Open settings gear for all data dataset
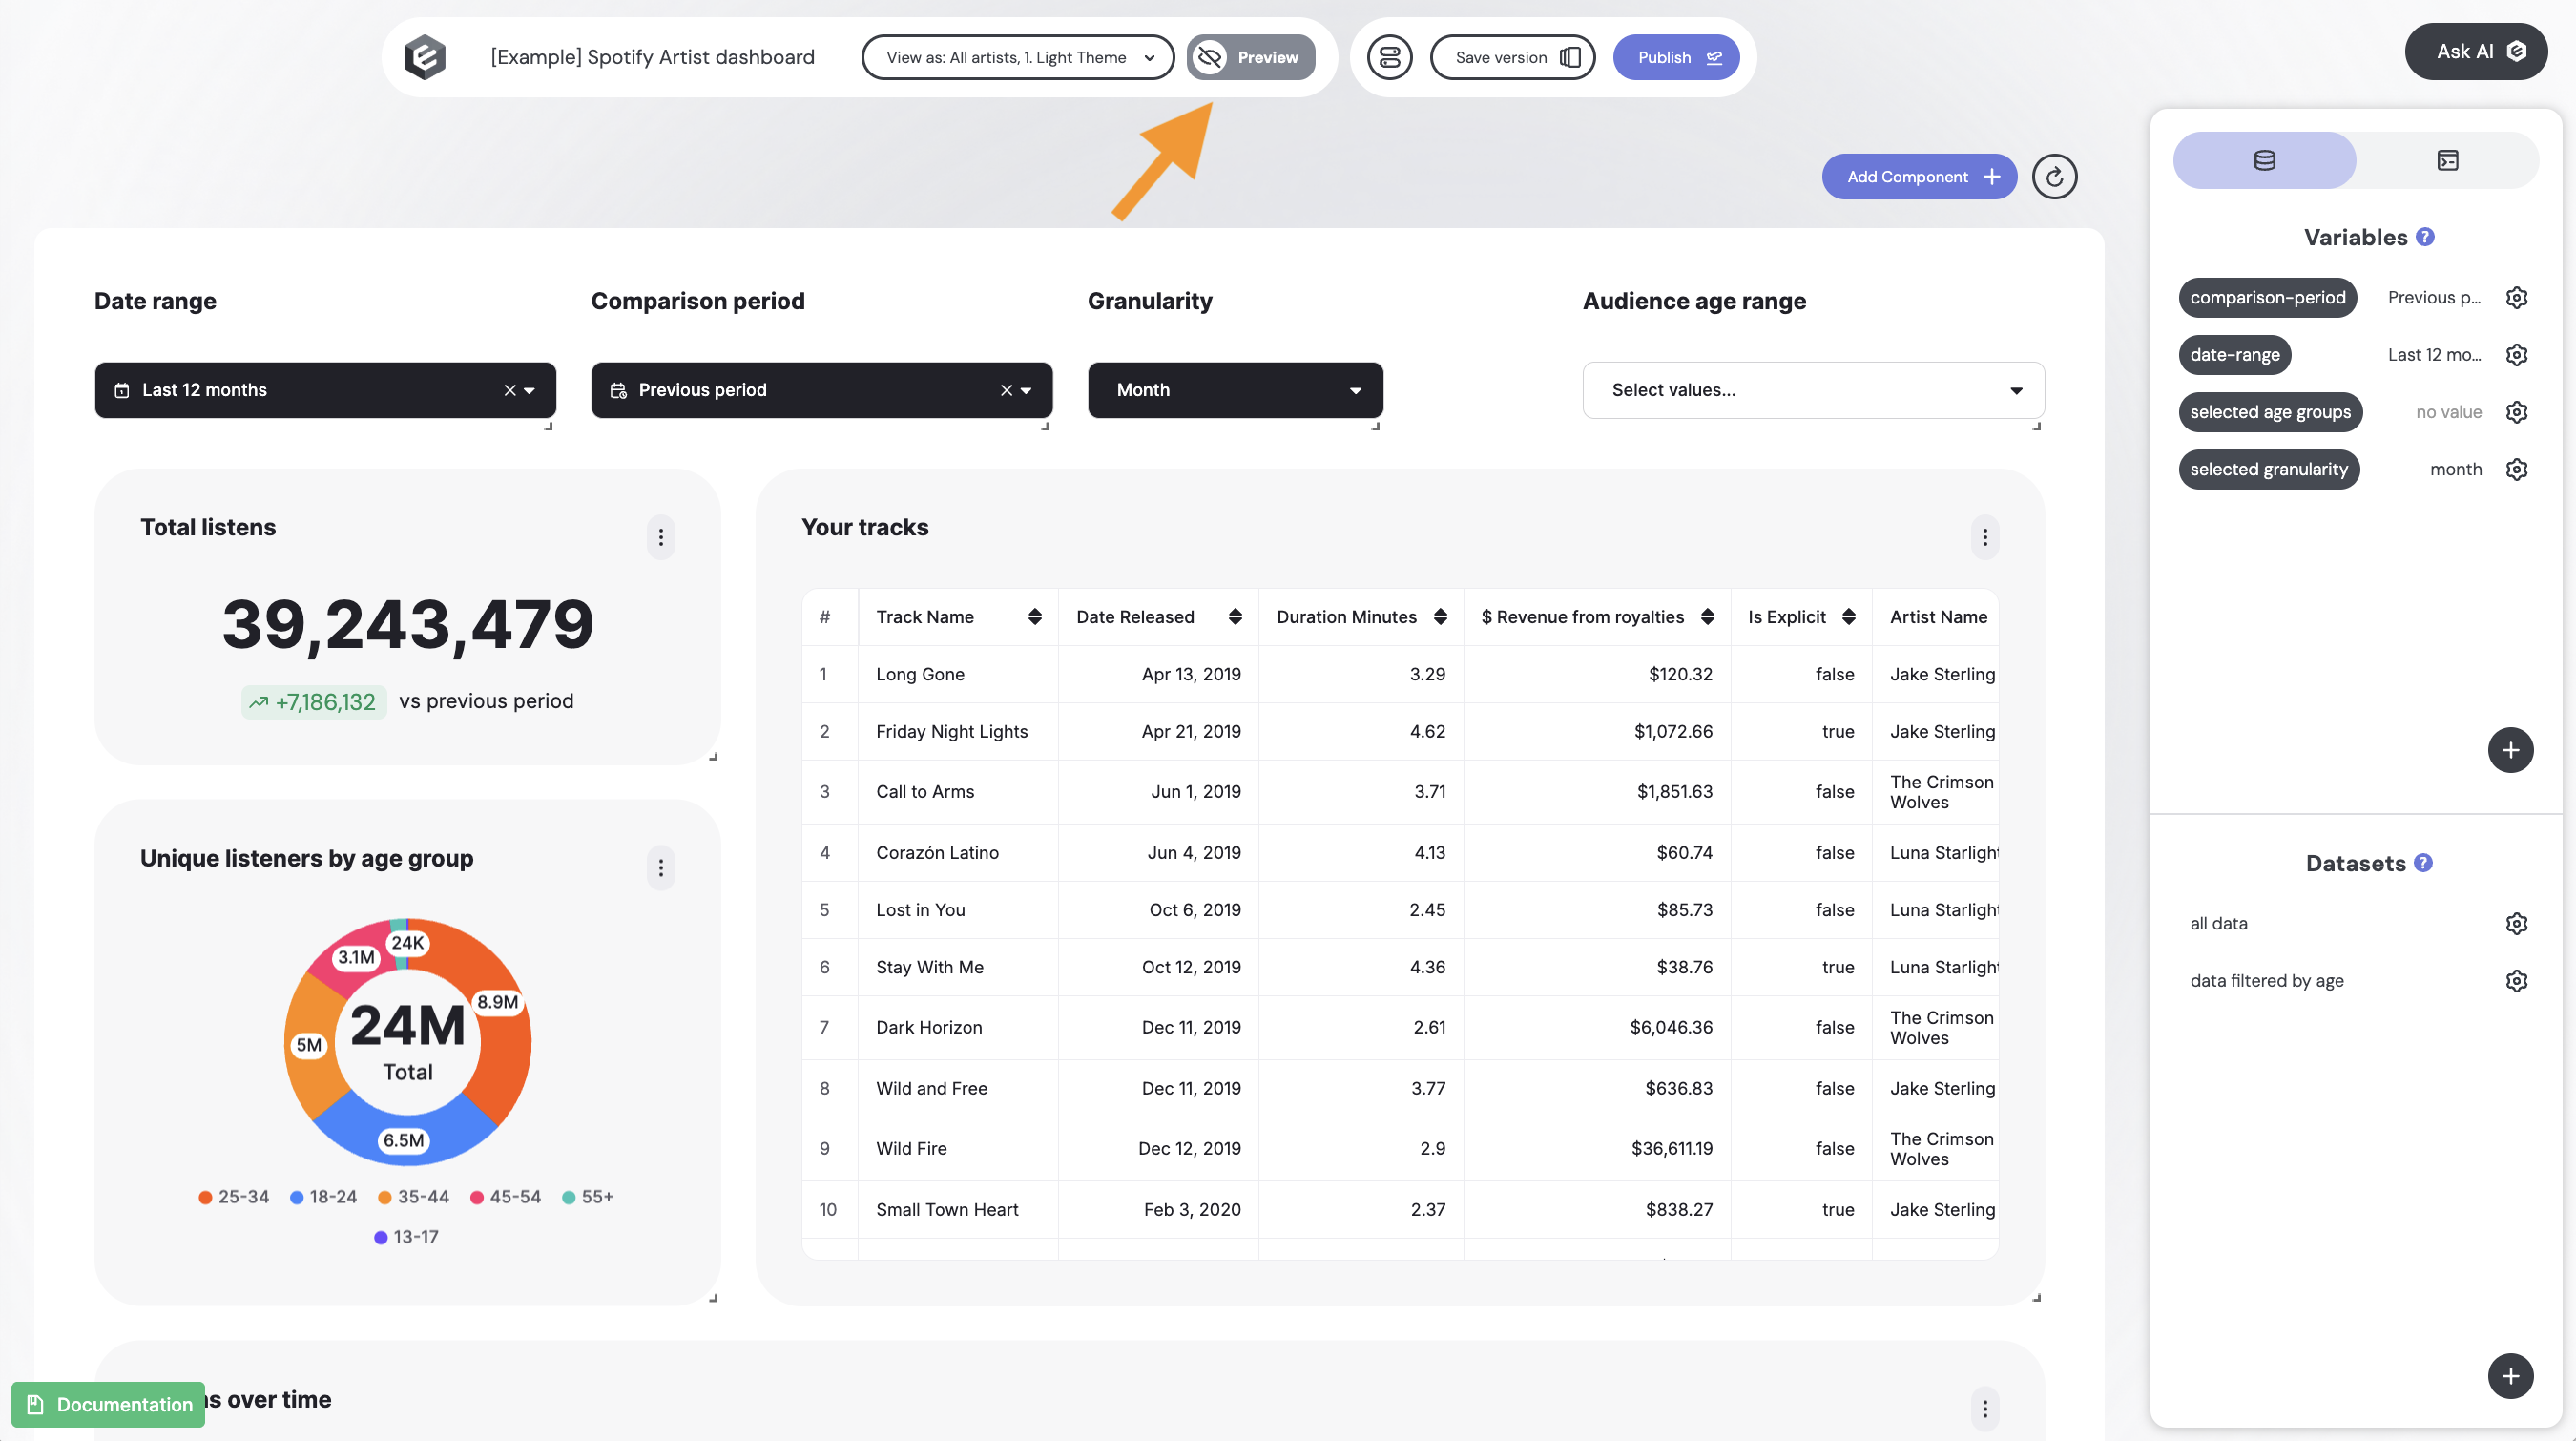This screenshot has height=1441, width=2576. tap(2516, 924)
